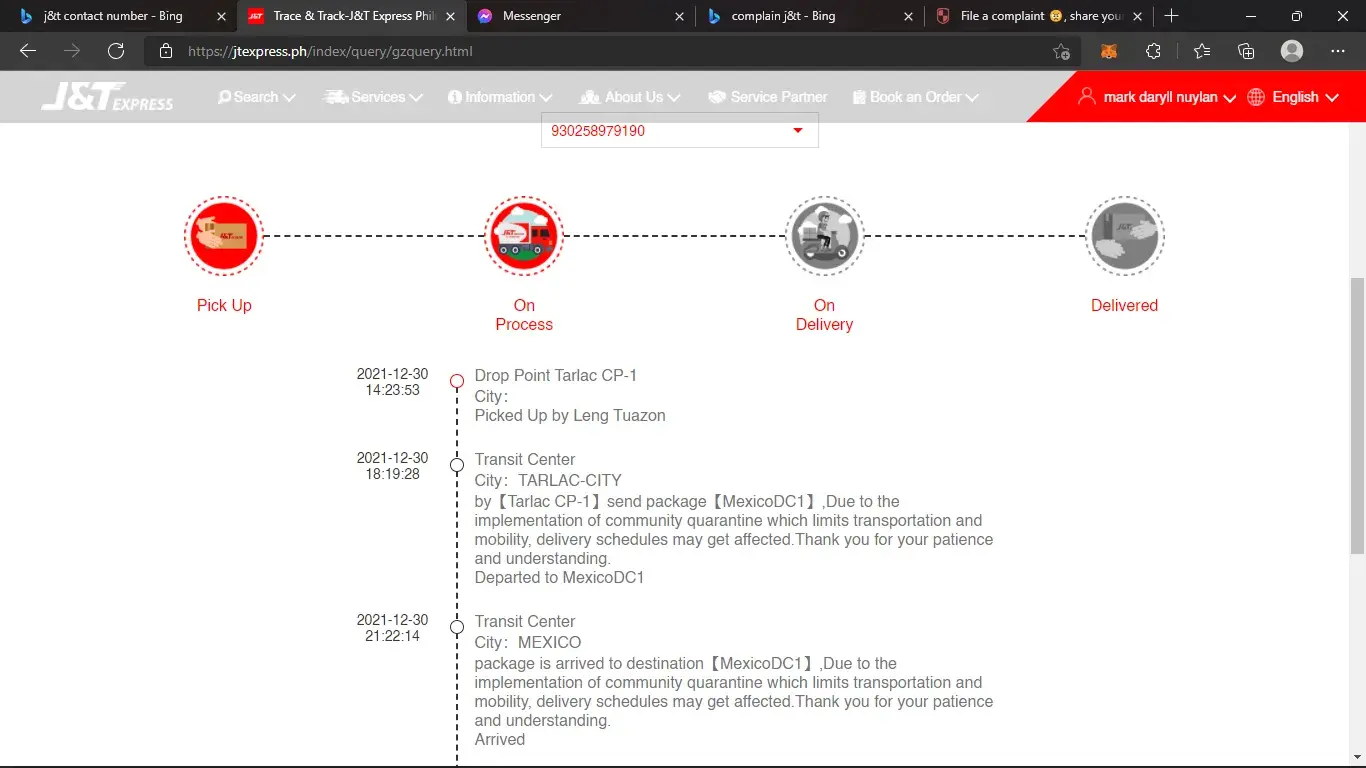Open the Service Partner link
This screenshot has height=768, width=1366.
pos(768,97)
